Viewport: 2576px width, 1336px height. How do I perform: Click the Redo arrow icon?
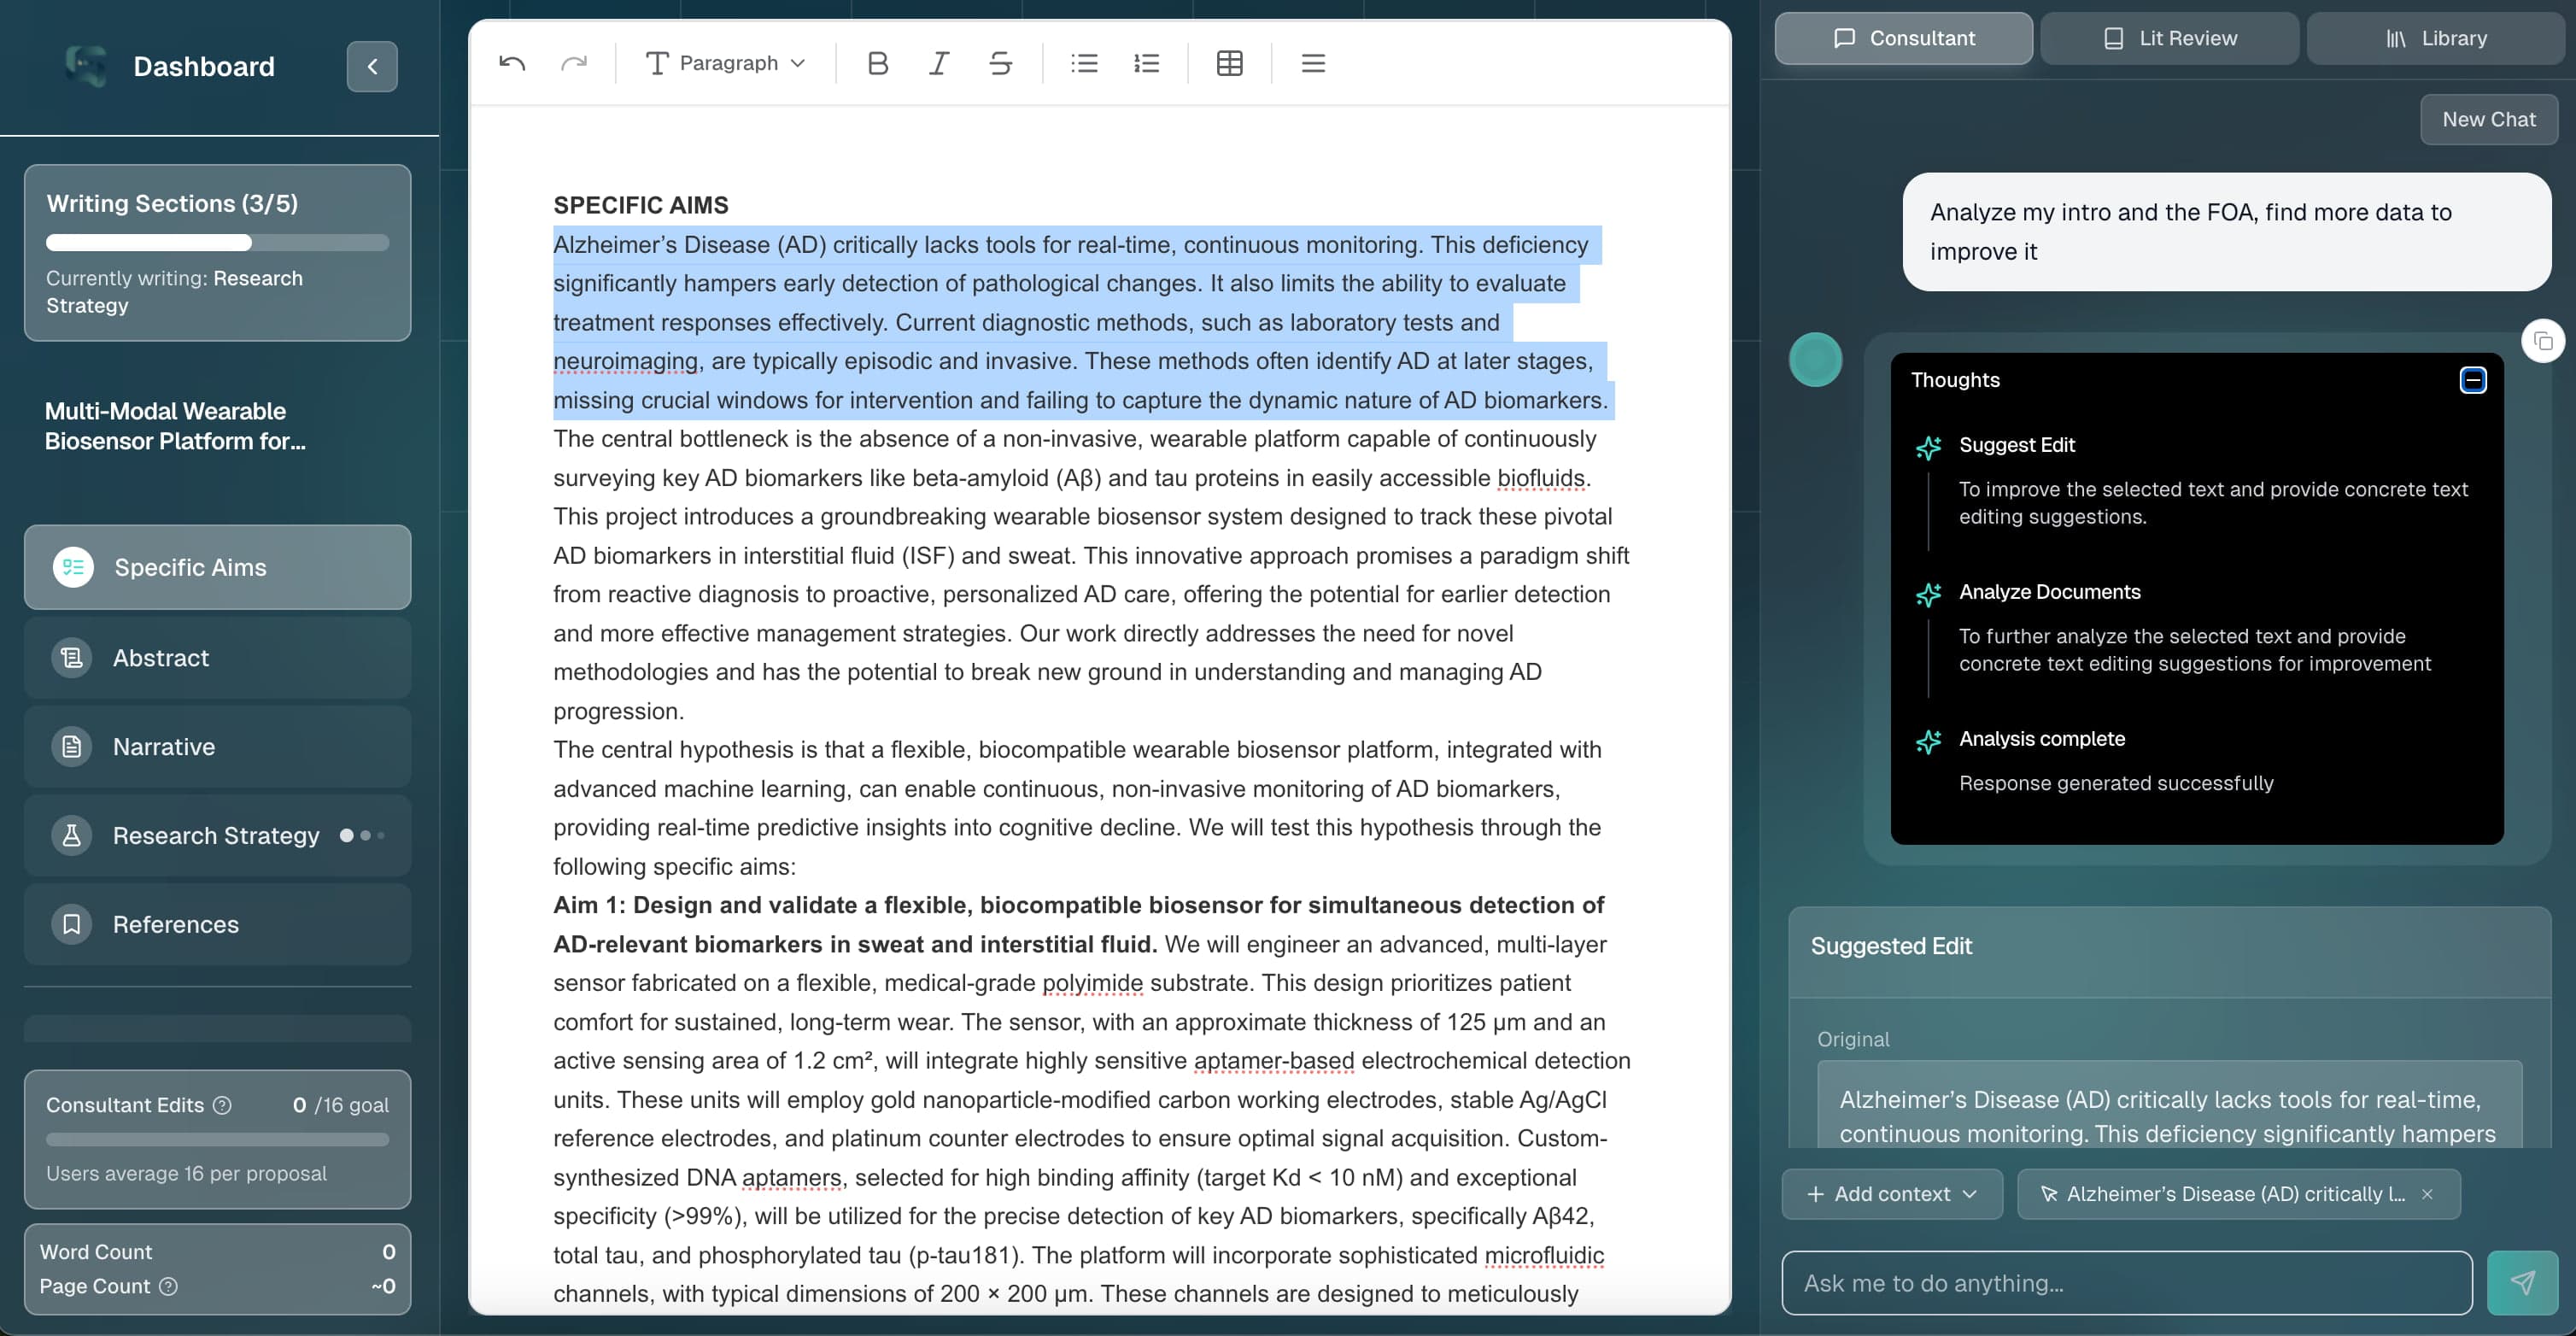coord(573,63)
